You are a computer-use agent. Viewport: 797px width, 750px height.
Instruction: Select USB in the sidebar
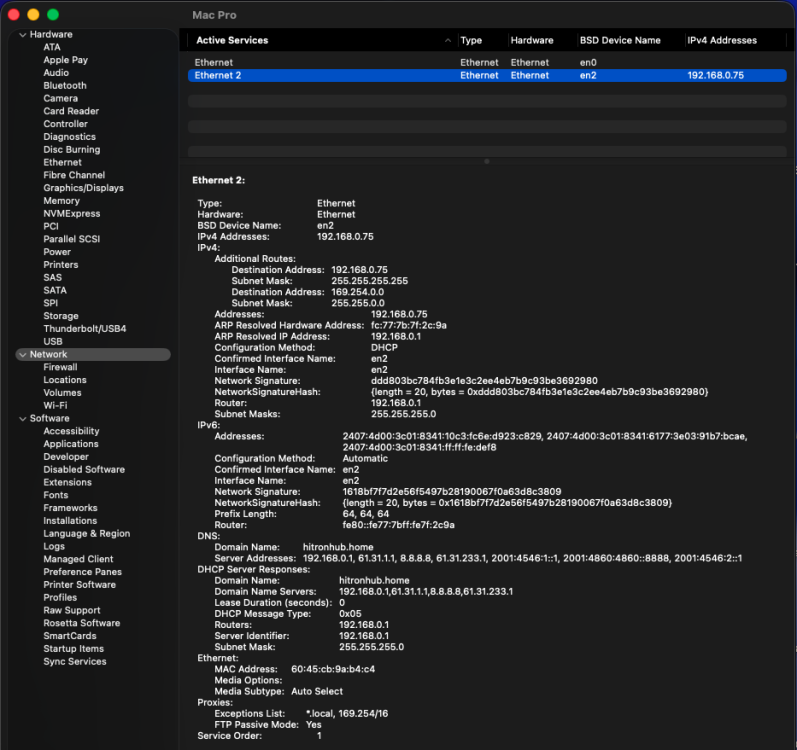53,342
